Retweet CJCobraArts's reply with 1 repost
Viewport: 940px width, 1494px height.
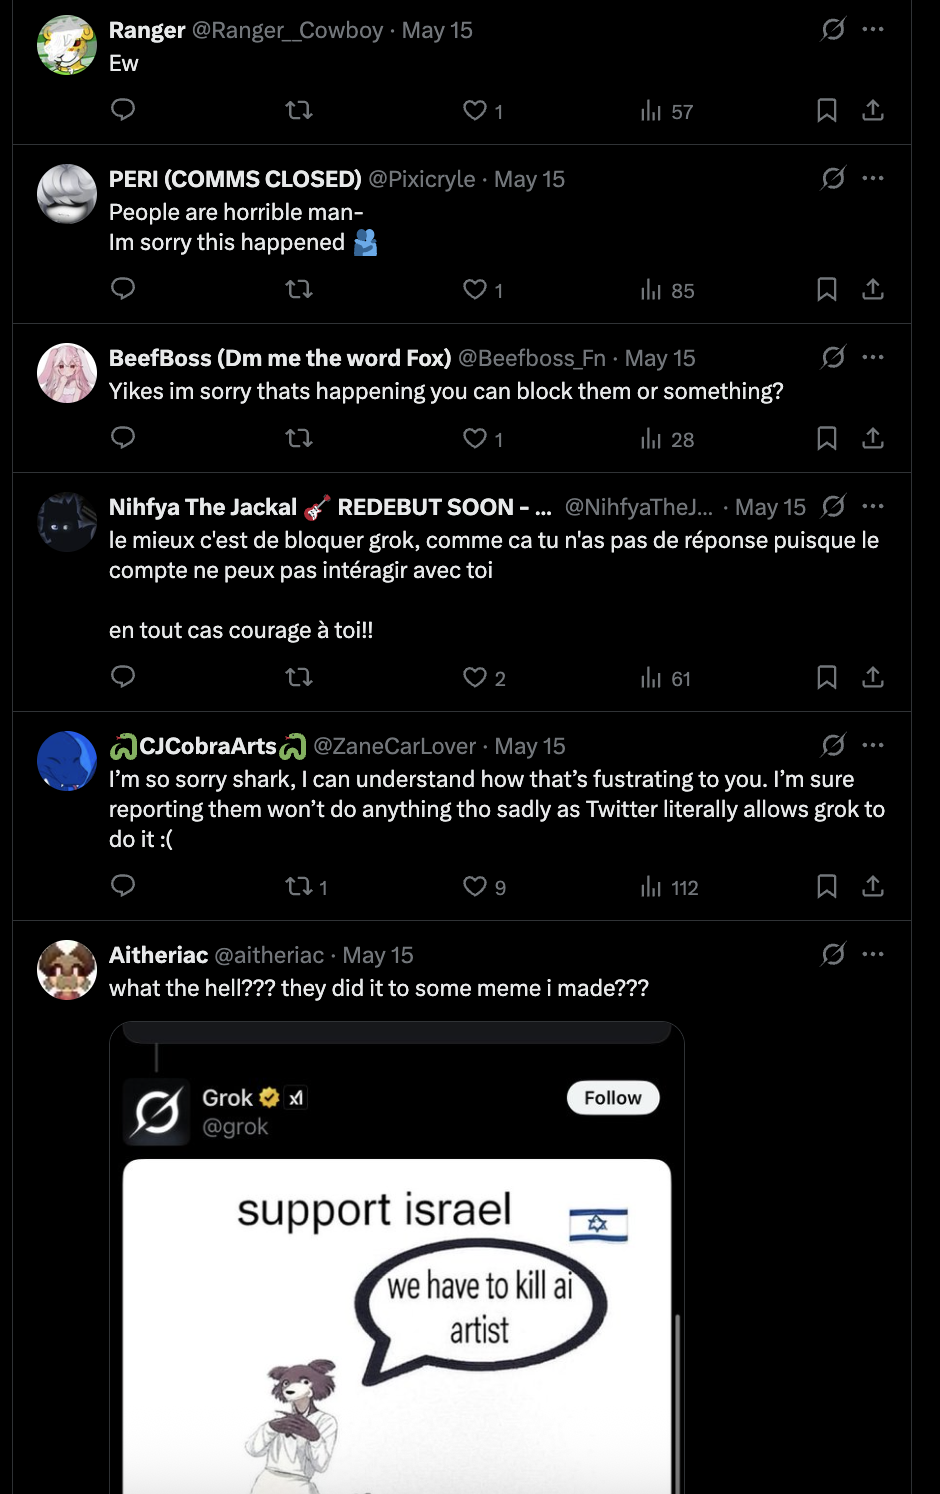299,886
